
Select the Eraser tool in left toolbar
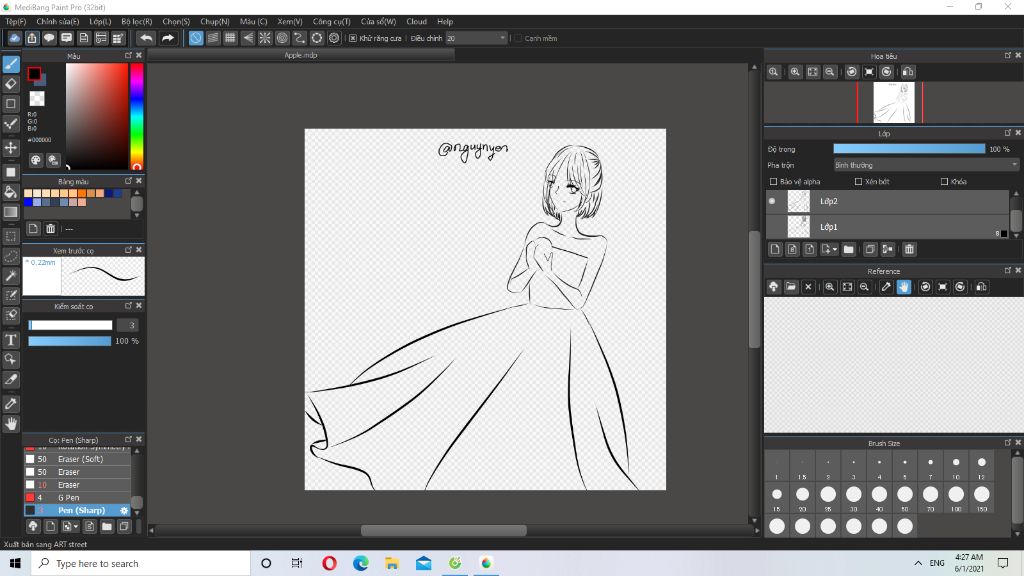[11, 84]
